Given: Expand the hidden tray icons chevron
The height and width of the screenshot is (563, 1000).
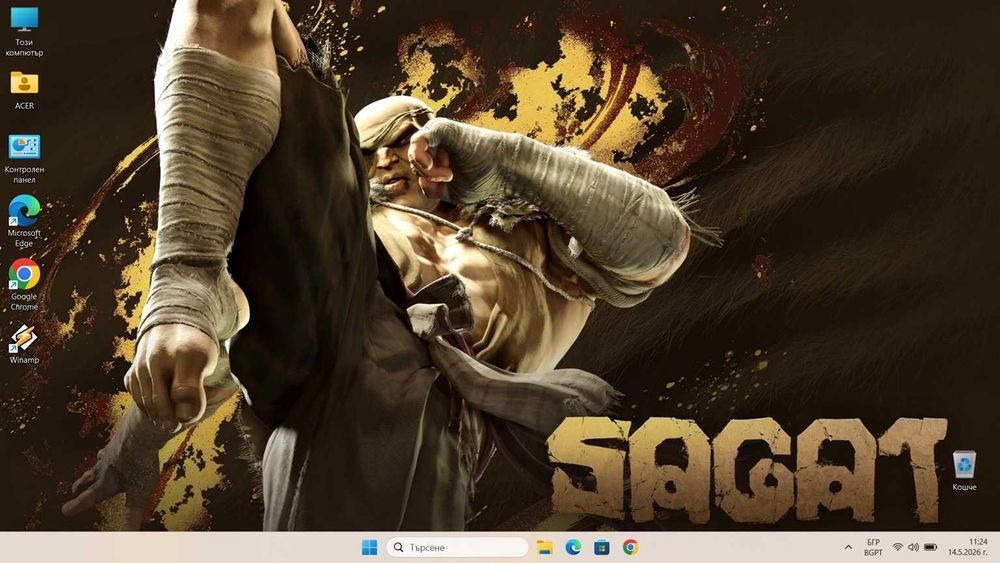Looking at the screenshot, I should click(x=848, y=547).
